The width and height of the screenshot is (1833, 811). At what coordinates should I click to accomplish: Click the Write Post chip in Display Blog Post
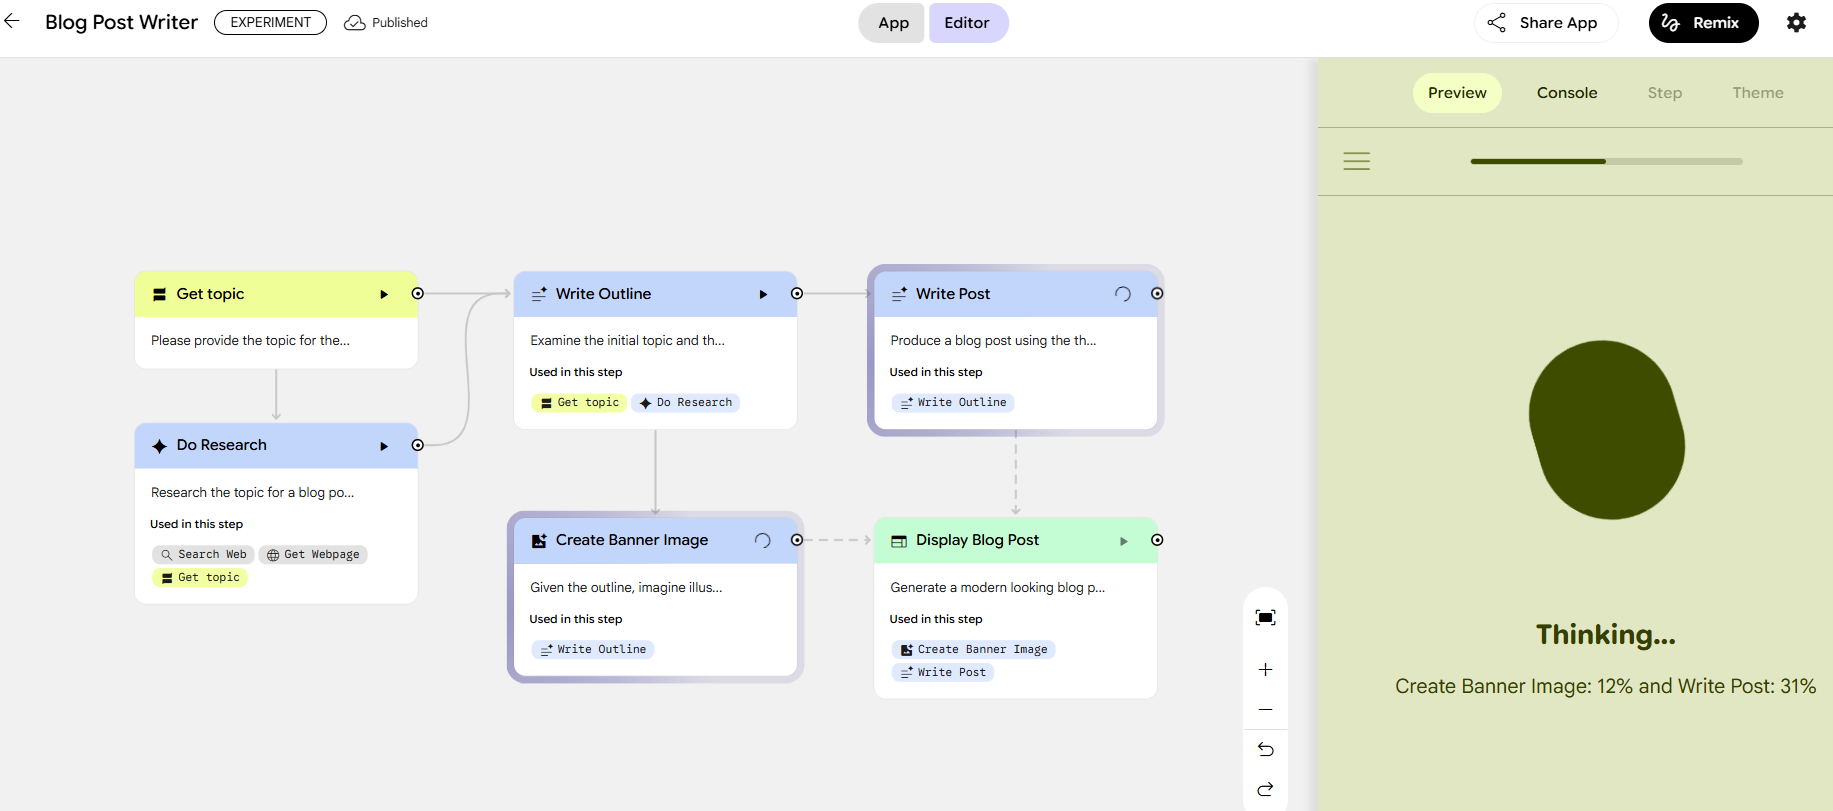[x=943, y=672]
